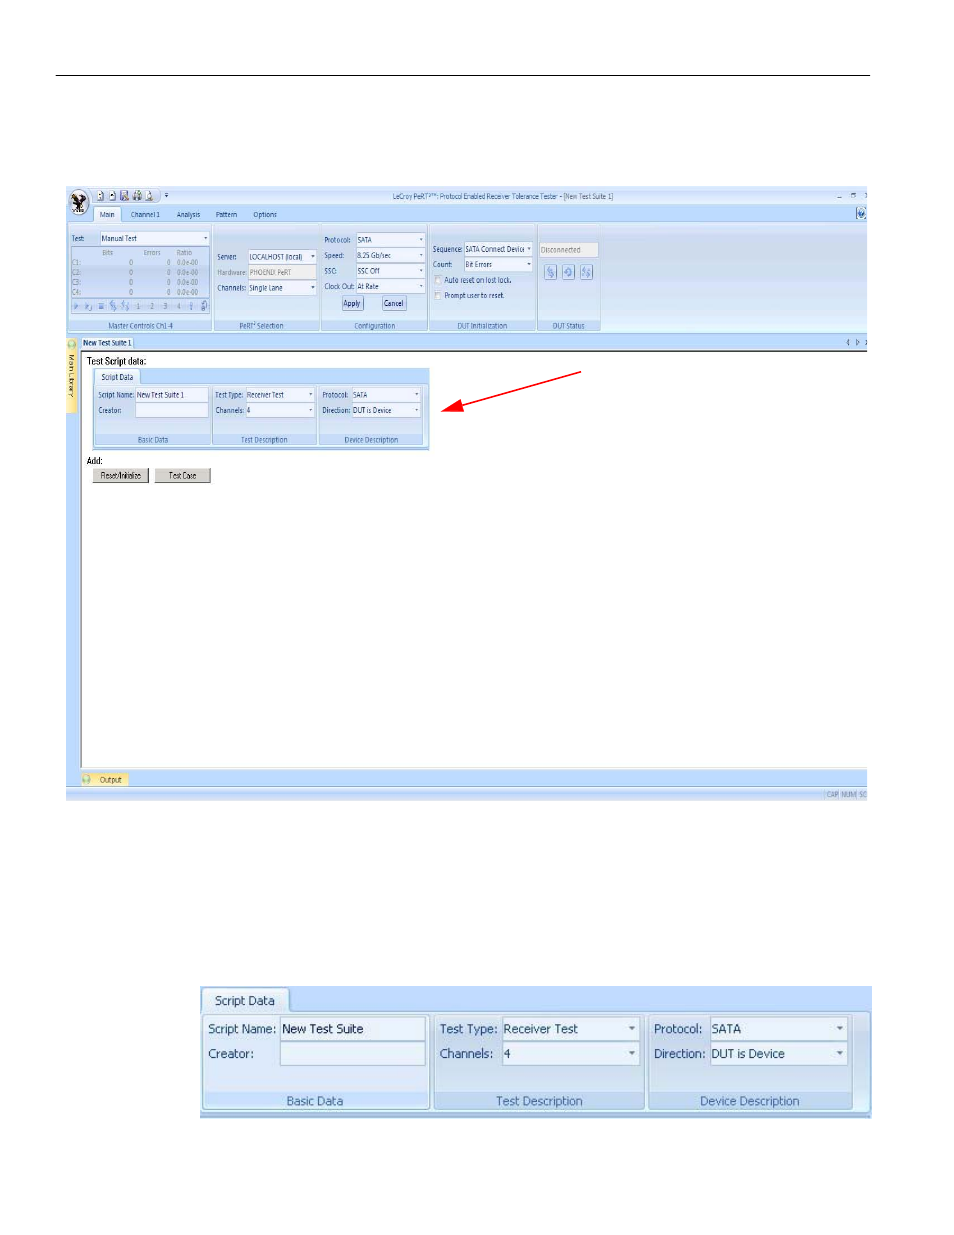Viewport: 954px width, 1235px height.
Task: Switch to the Main ribbon tab
Action: [107, 215]
